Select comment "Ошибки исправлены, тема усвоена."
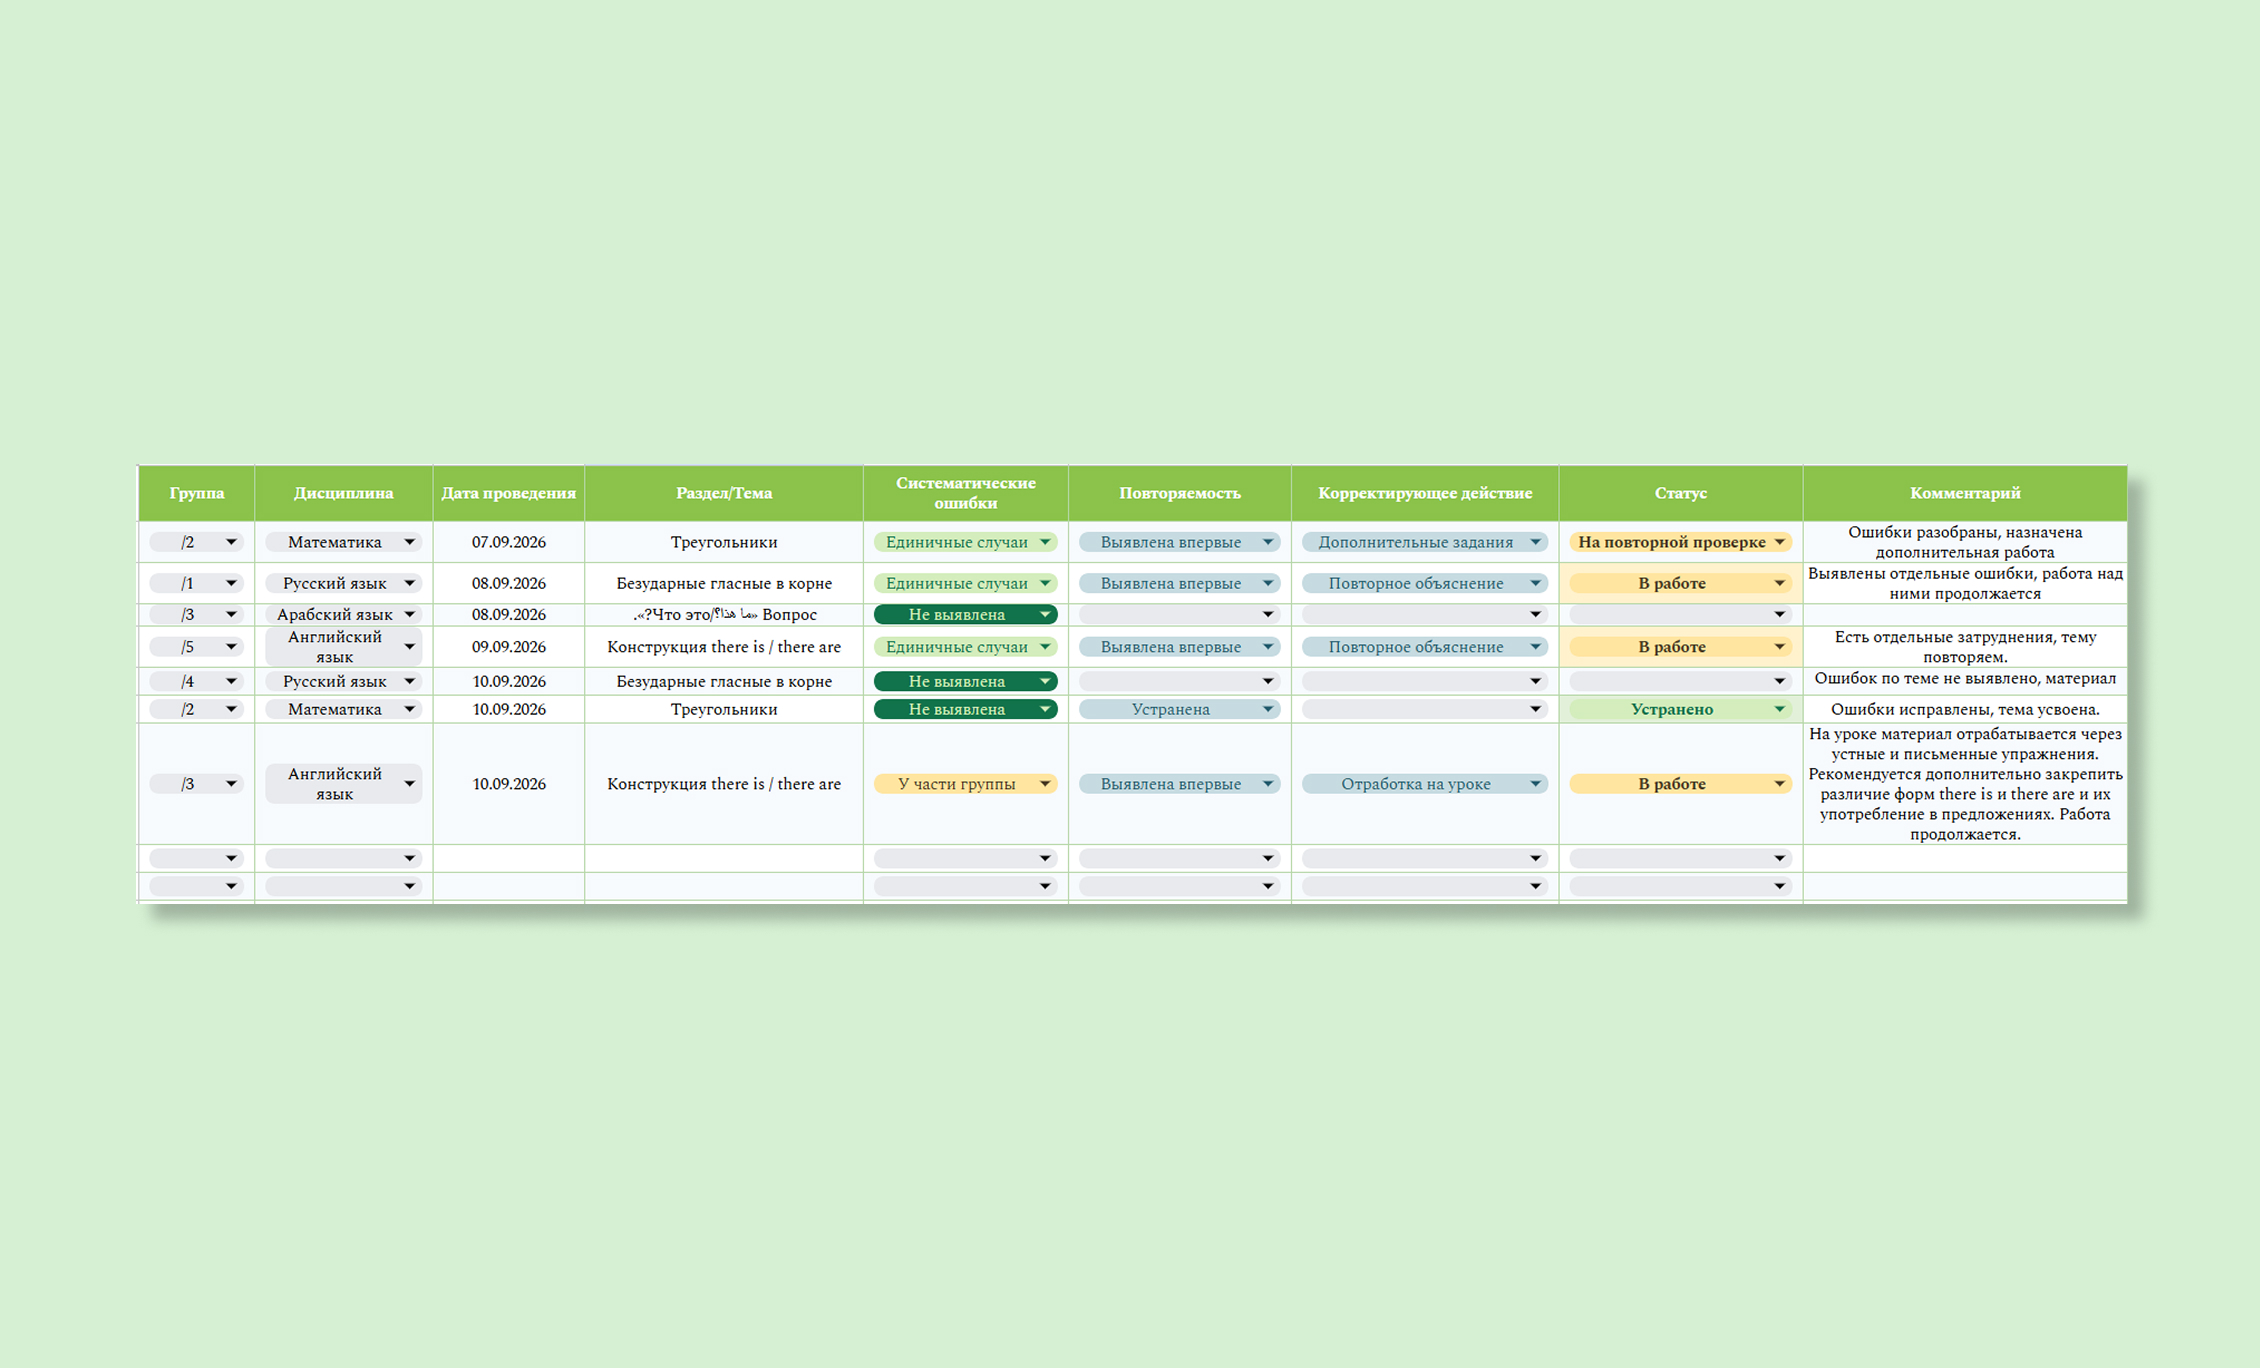The height and width of the screenshot is (1368, 2260). pyautogui.click(x=1965, y=709)
